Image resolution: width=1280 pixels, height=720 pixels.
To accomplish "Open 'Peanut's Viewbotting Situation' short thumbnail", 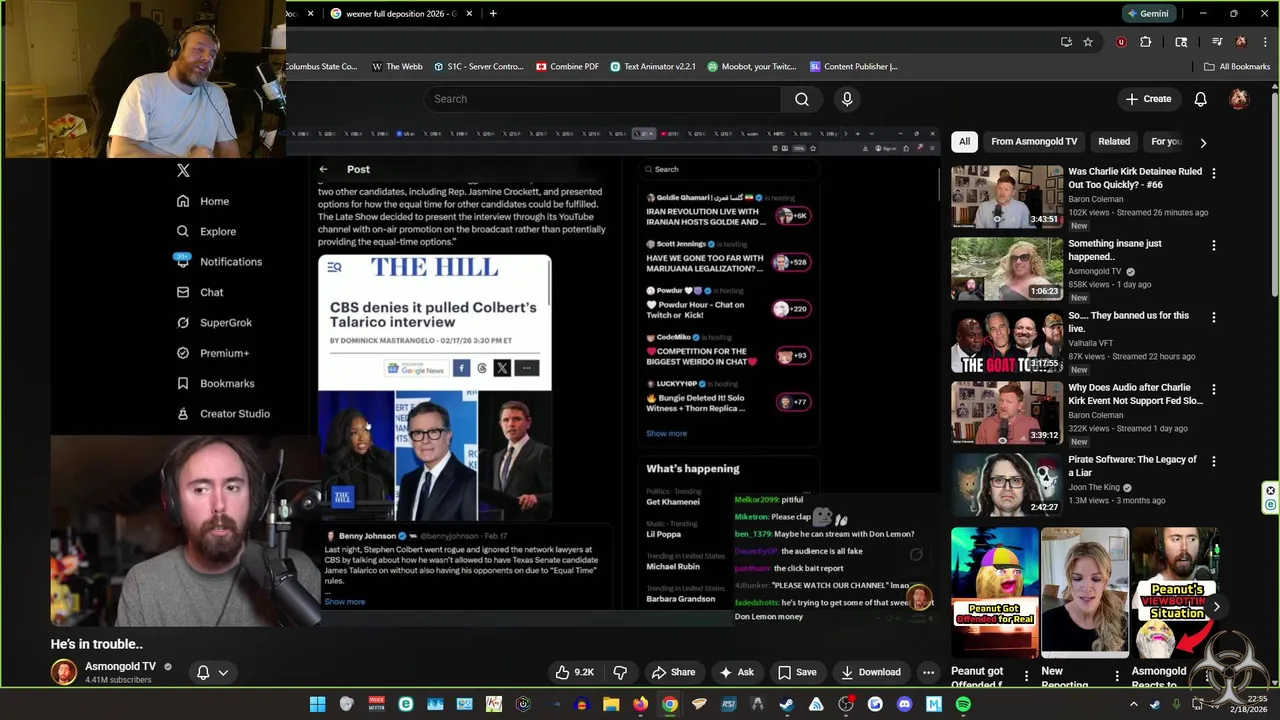I will coord(1176,592).
